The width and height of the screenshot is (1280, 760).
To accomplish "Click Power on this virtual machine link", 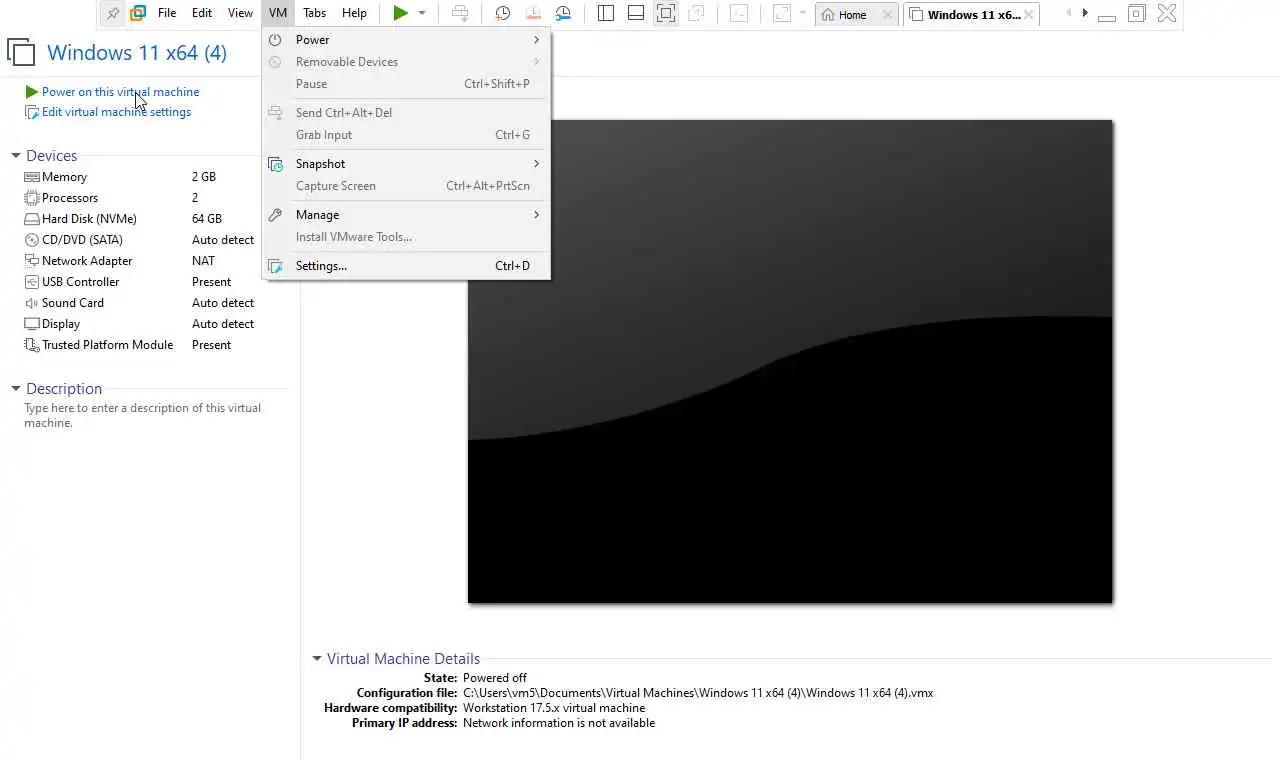I will (120, 92).
